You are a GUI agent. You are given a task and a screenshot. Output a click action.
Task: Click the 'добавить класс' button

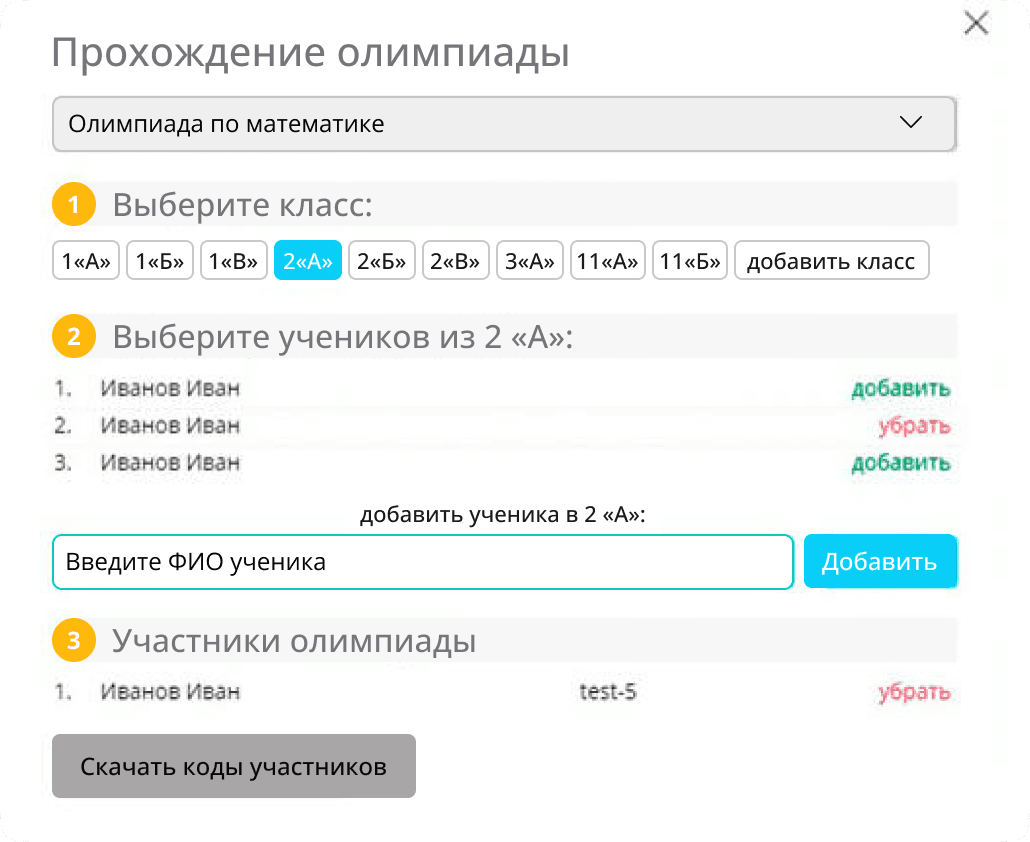(832, 261)
